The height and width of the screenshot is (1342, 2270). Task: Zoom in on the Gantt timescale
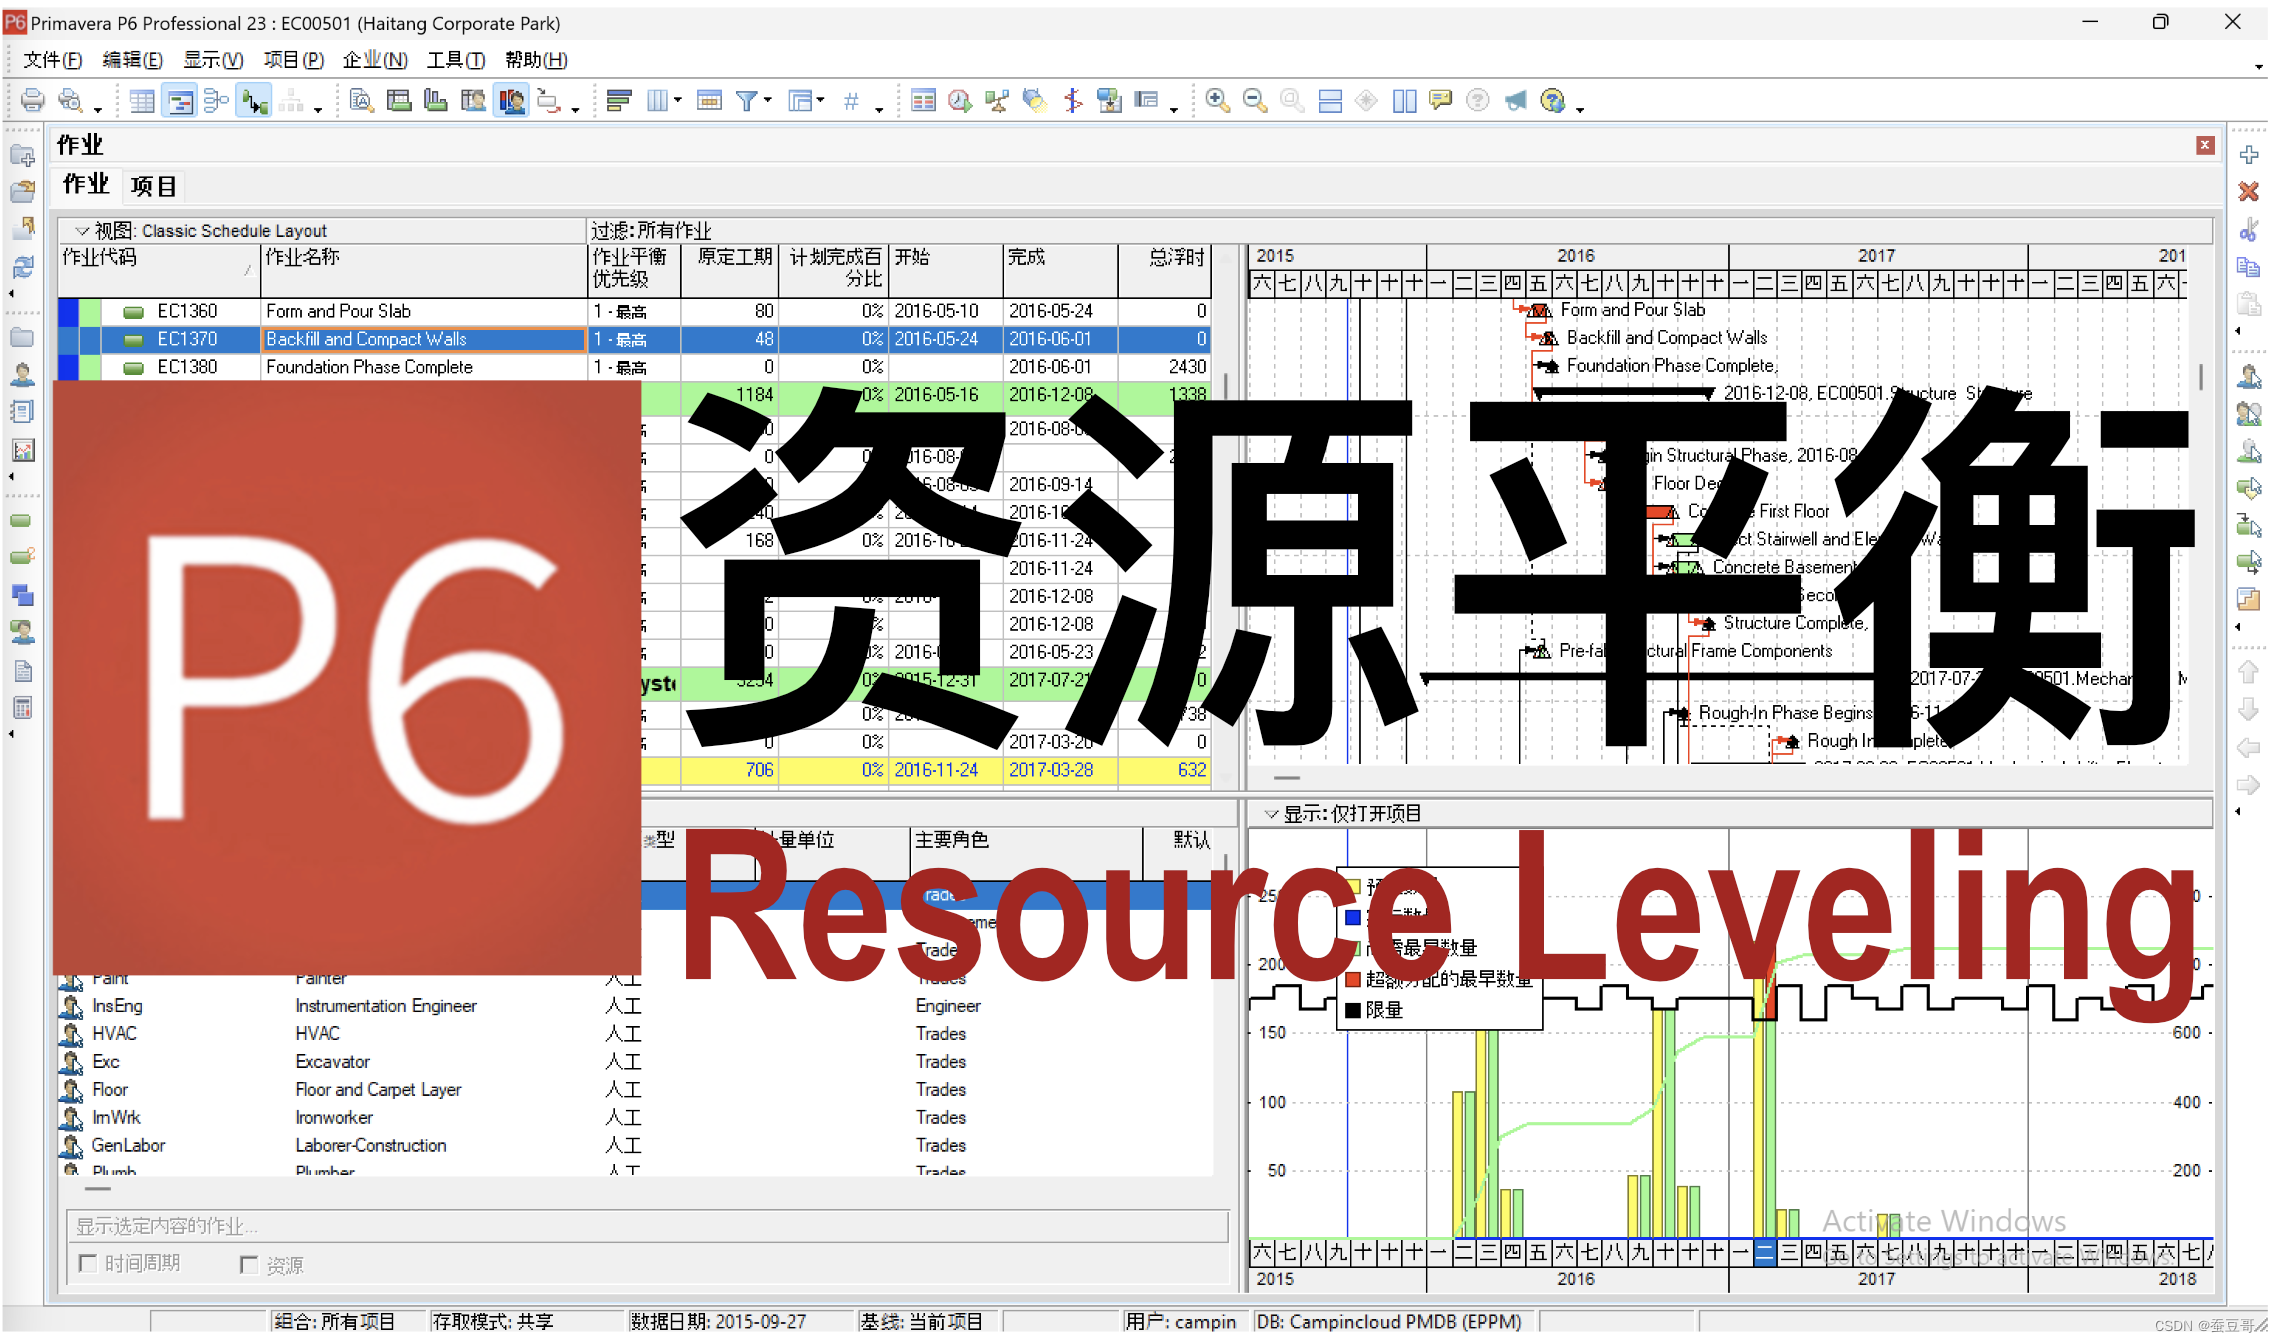(x=1217, y=100)
